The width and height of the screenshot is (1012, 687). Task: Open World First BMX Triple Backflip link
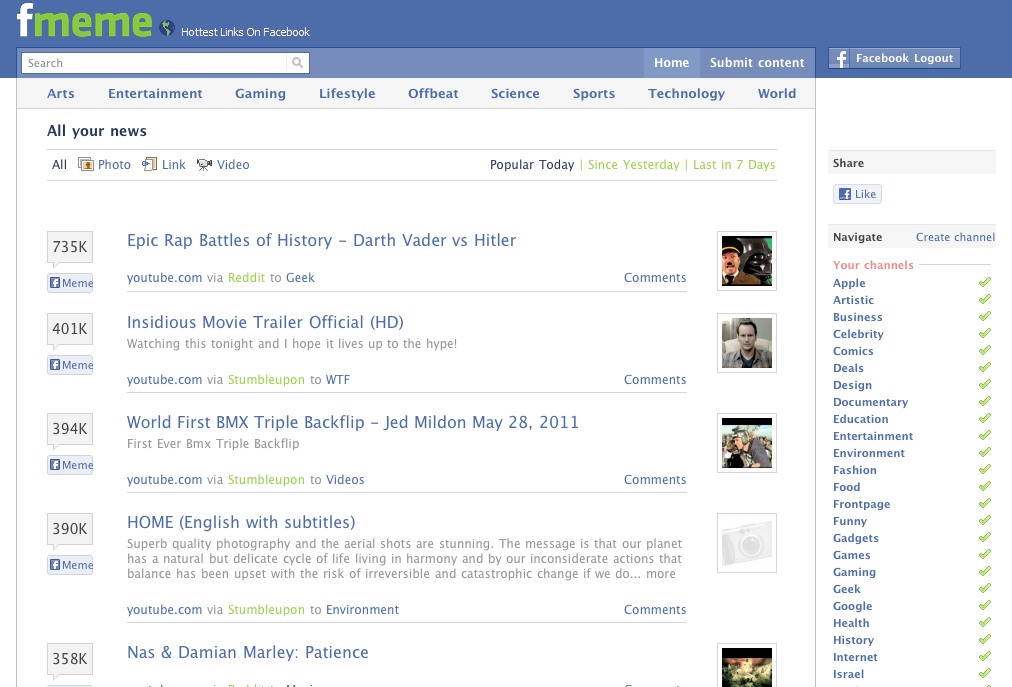click(353, 422)
